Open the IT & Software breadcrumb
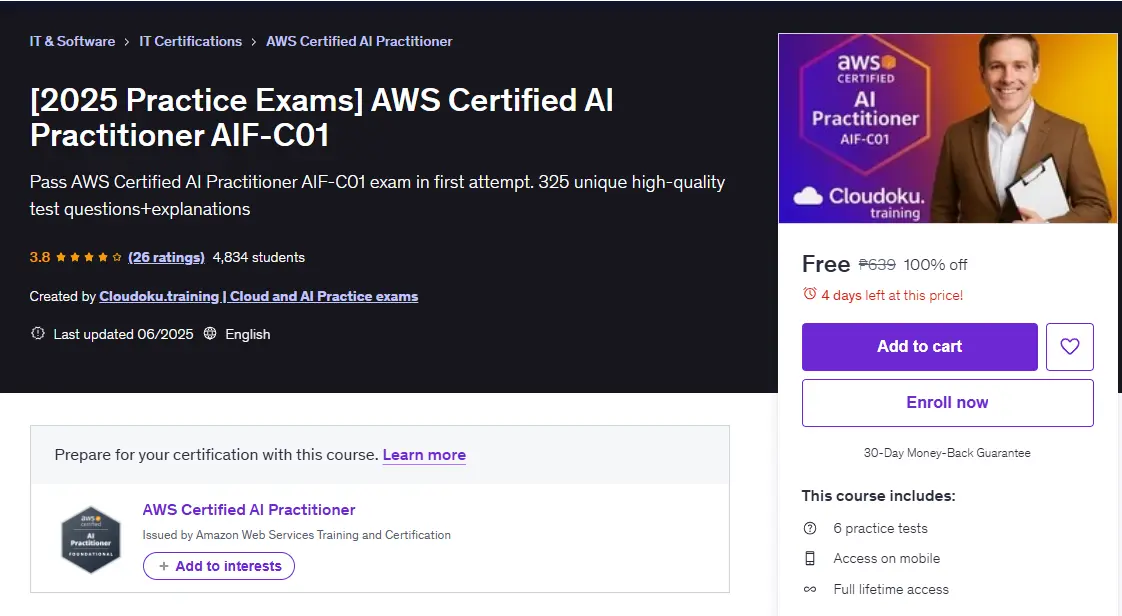Viewport: 1122px width, 616px height. [72, 41]
